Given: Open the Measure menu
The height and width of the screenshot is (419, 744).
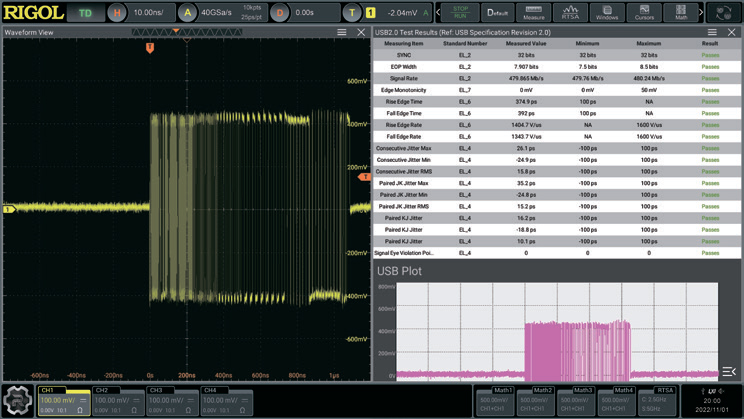Looking at the screenshot, I should coord(534,12).
